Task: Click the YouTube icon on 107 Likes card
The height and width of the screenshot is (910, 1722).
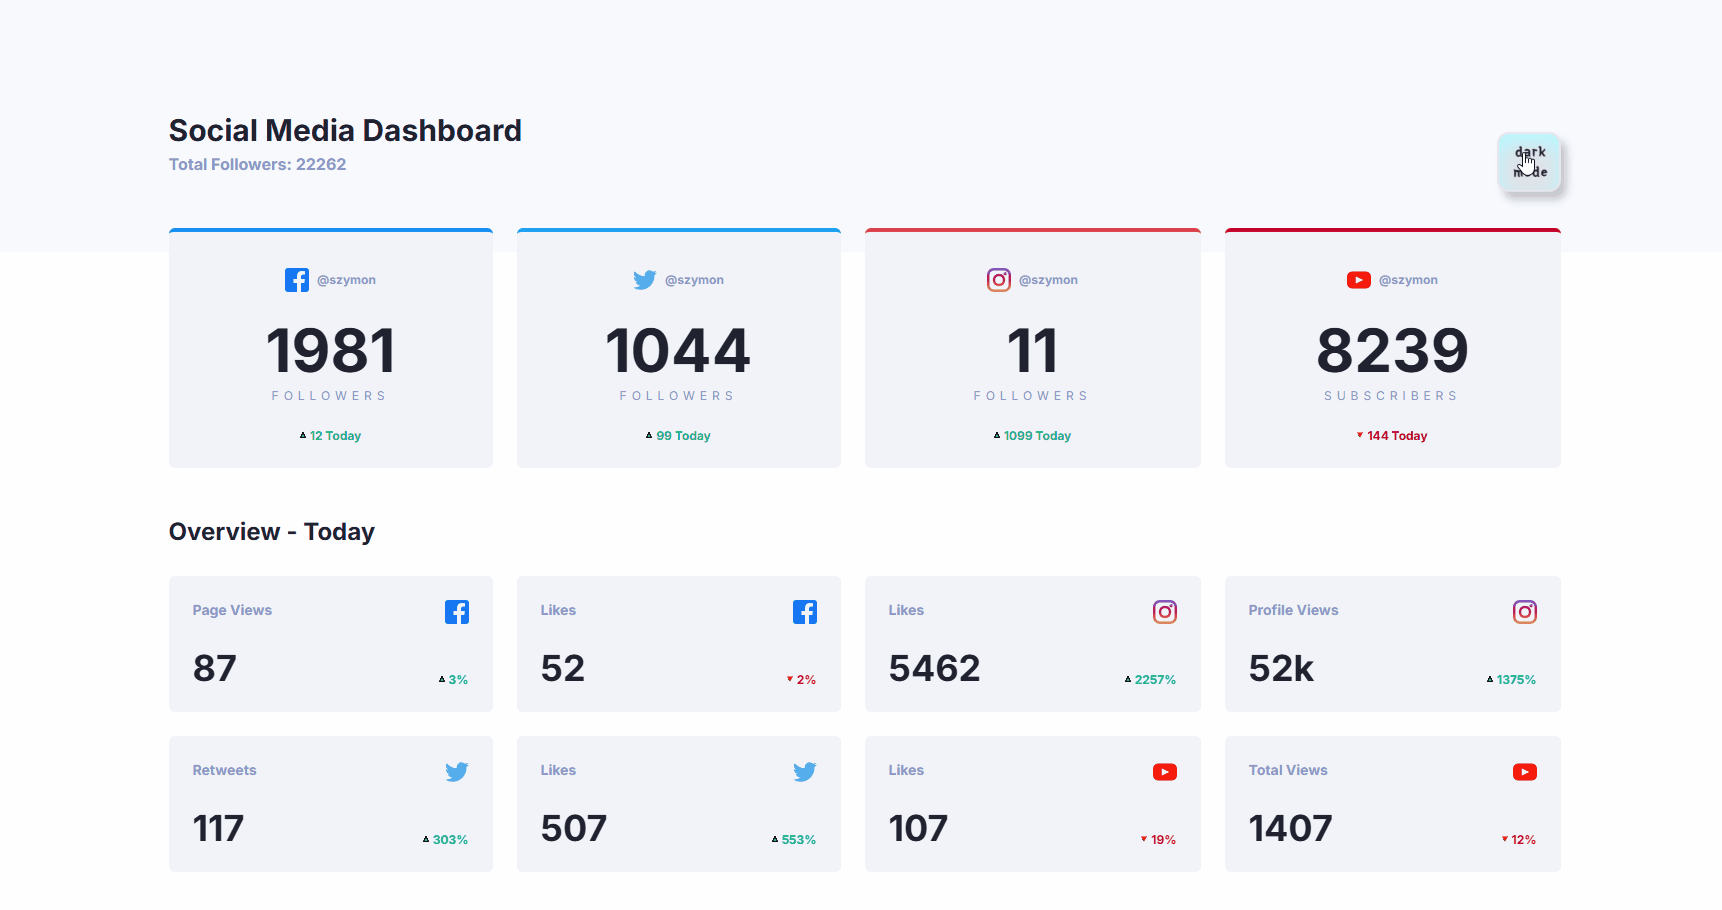Action: coord(1165,772)
